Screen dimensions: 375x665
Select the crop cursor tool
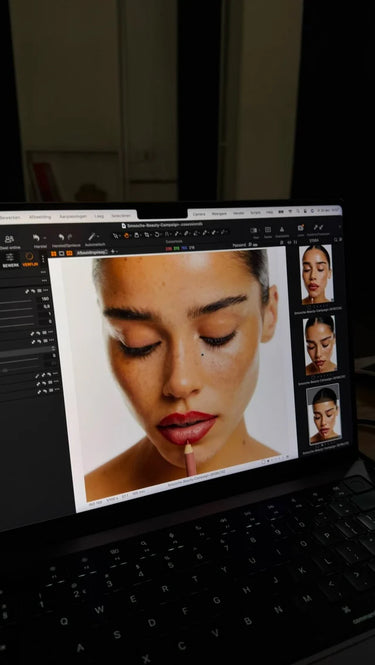(147, 234)
